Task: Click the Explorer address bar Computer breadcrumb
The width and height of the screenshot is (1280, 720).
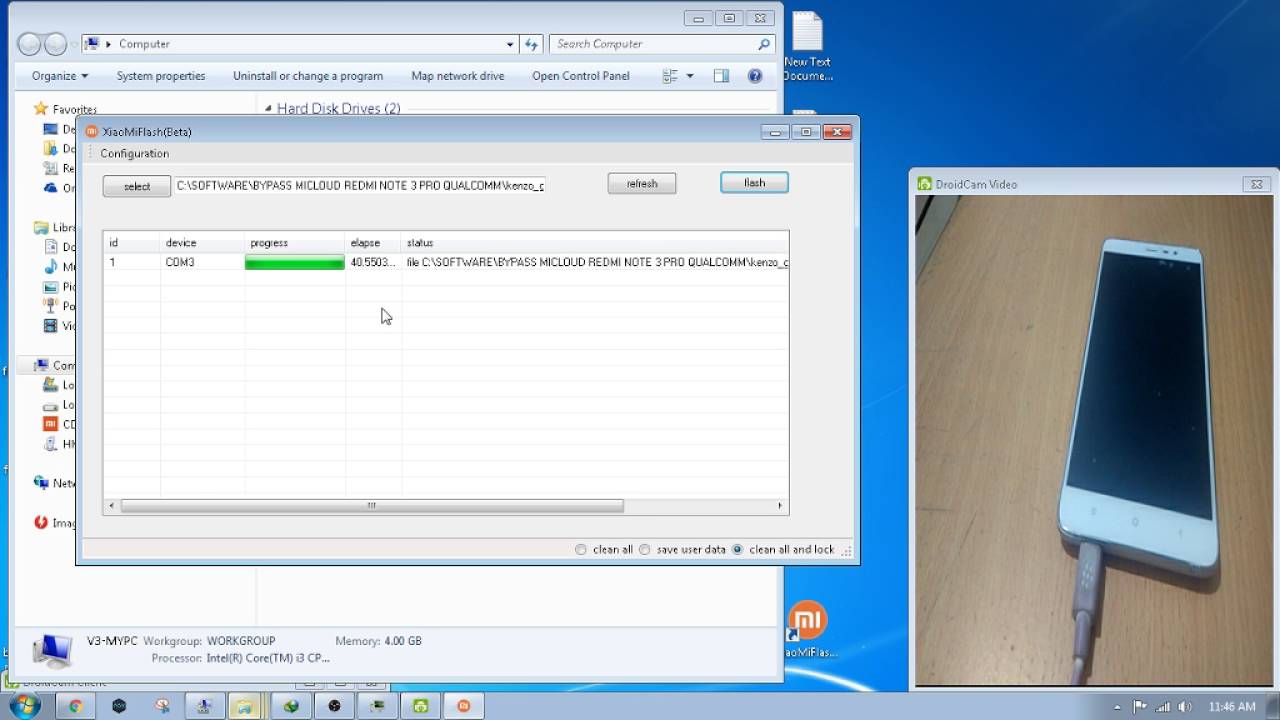Action: click(144, 44)
